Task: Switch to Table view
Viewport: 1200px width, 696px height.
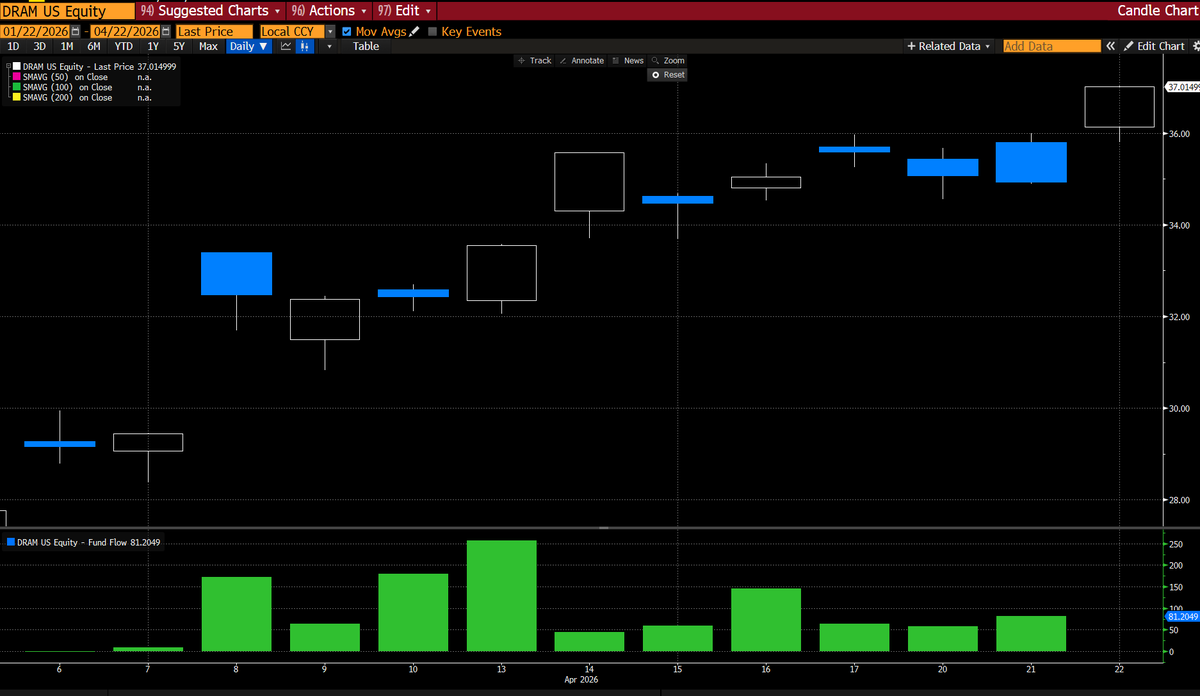Action: tap(366, 46)
